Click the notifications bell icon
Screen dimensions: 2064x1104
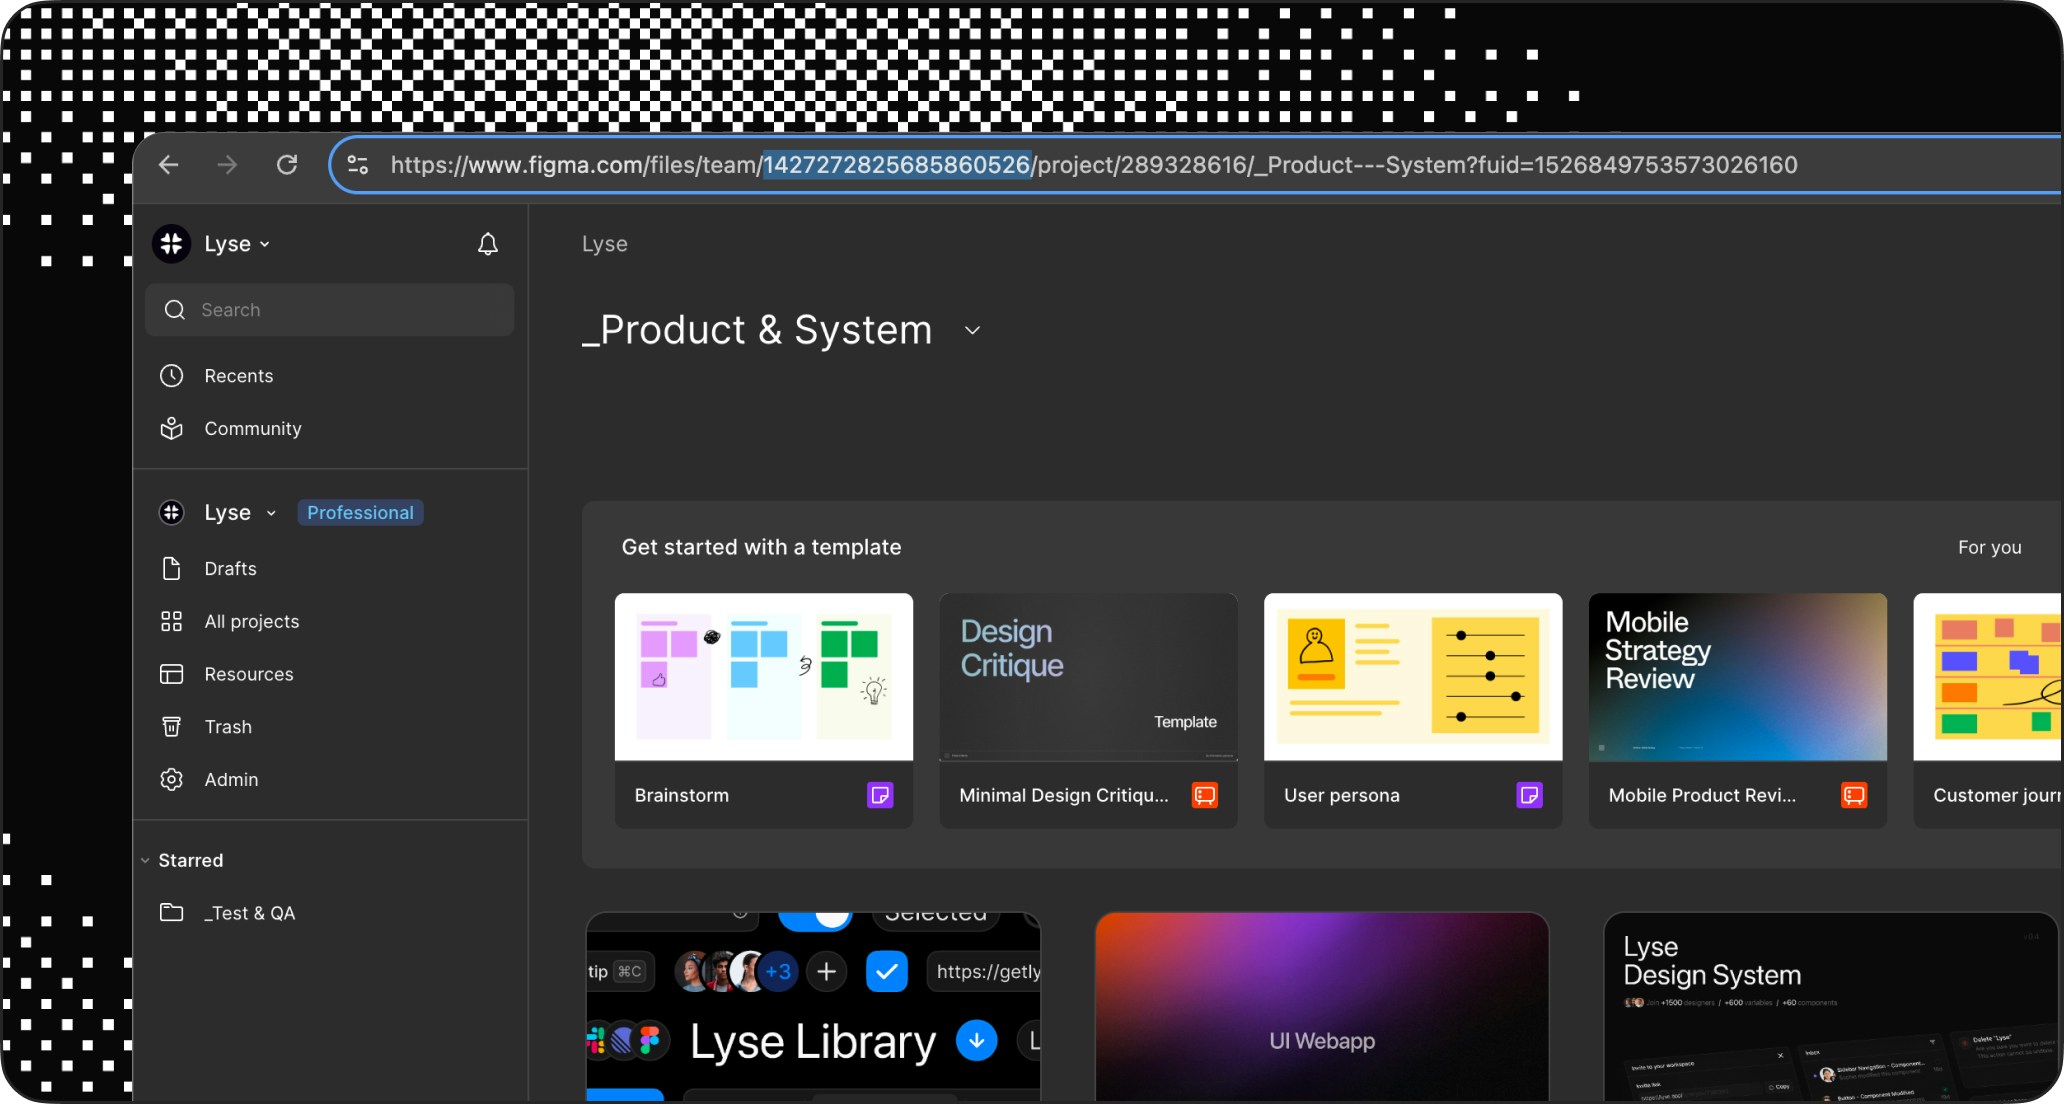(x=487, y=244)
